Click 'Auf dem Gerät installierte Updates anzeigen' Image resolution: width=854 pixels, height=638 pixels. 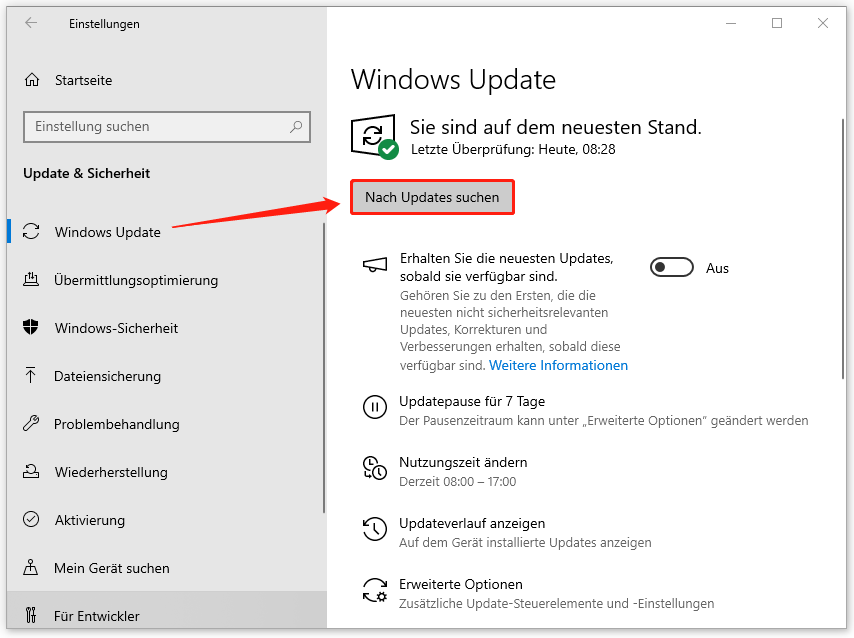coord(525,543)
